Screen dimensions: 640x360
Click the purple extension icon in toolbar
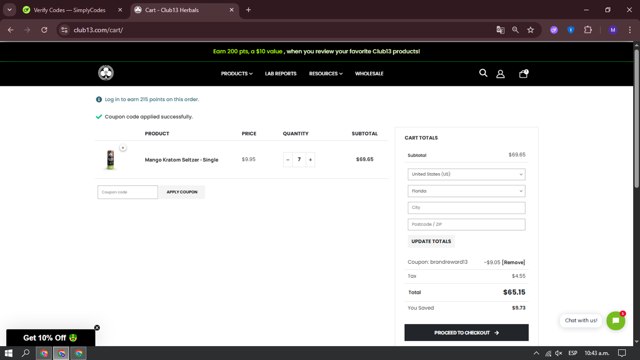point(554,30)
